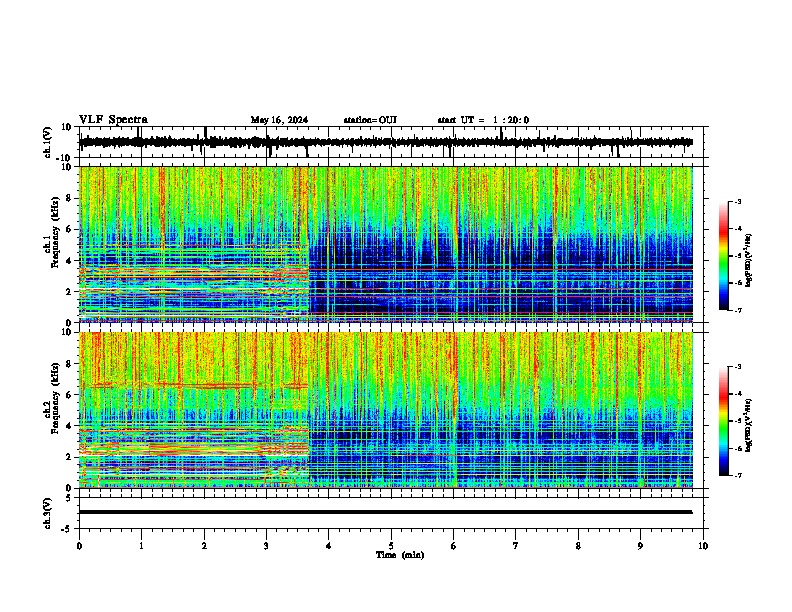Click the time axis tick label "1"

pyautogui.click(x=141, y=546)
